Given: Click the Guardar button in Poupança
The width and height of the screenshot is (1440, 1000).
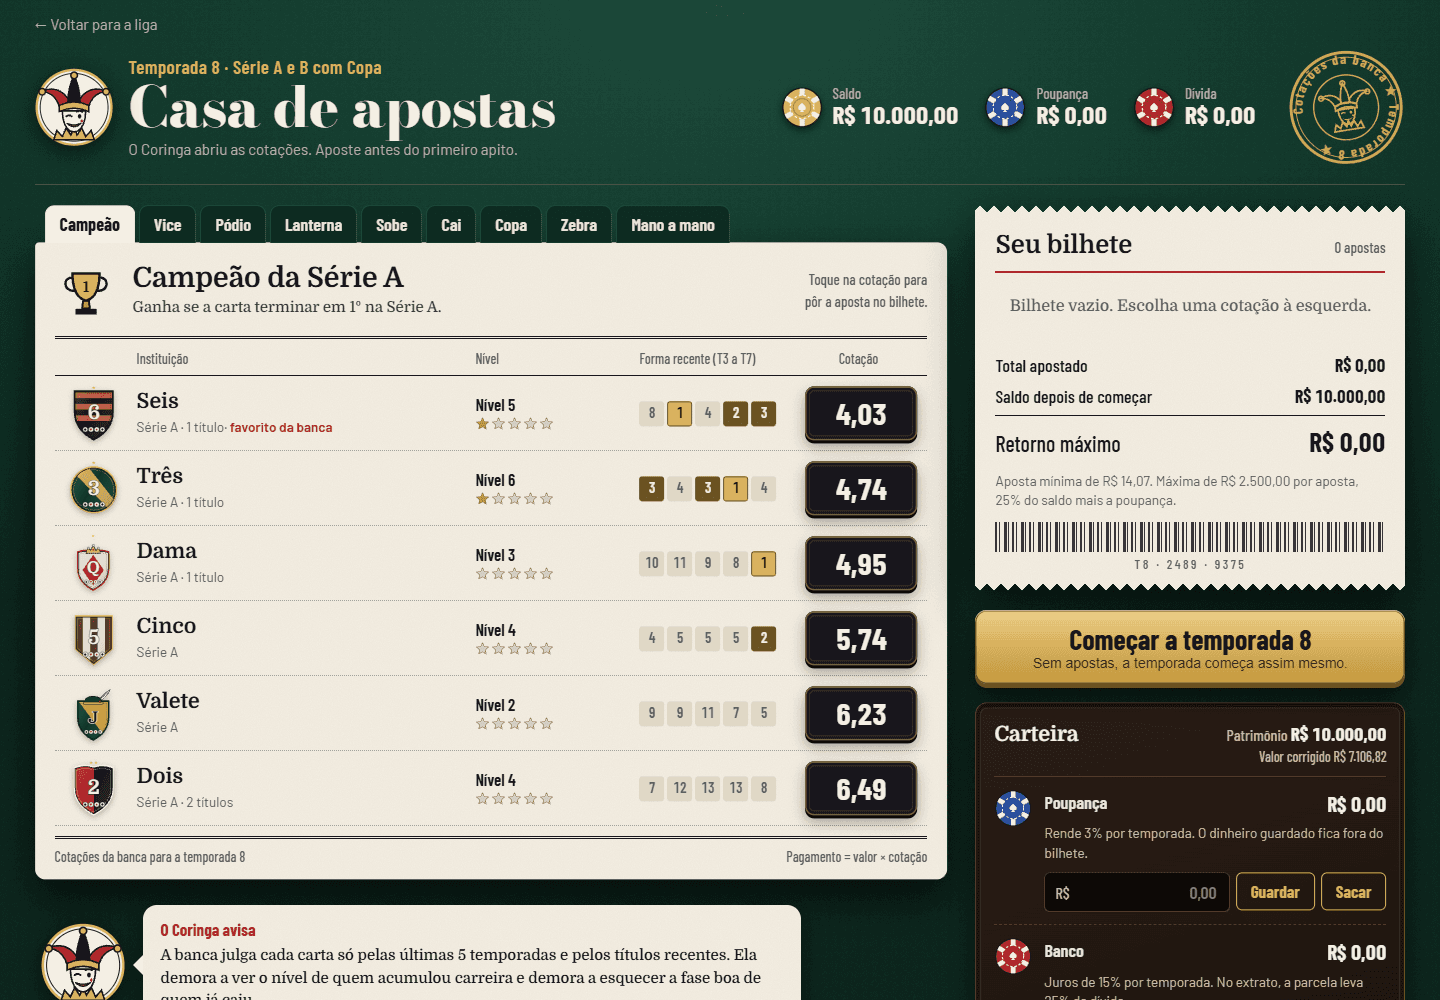Looking at the screenshot, I should 1275,892.
